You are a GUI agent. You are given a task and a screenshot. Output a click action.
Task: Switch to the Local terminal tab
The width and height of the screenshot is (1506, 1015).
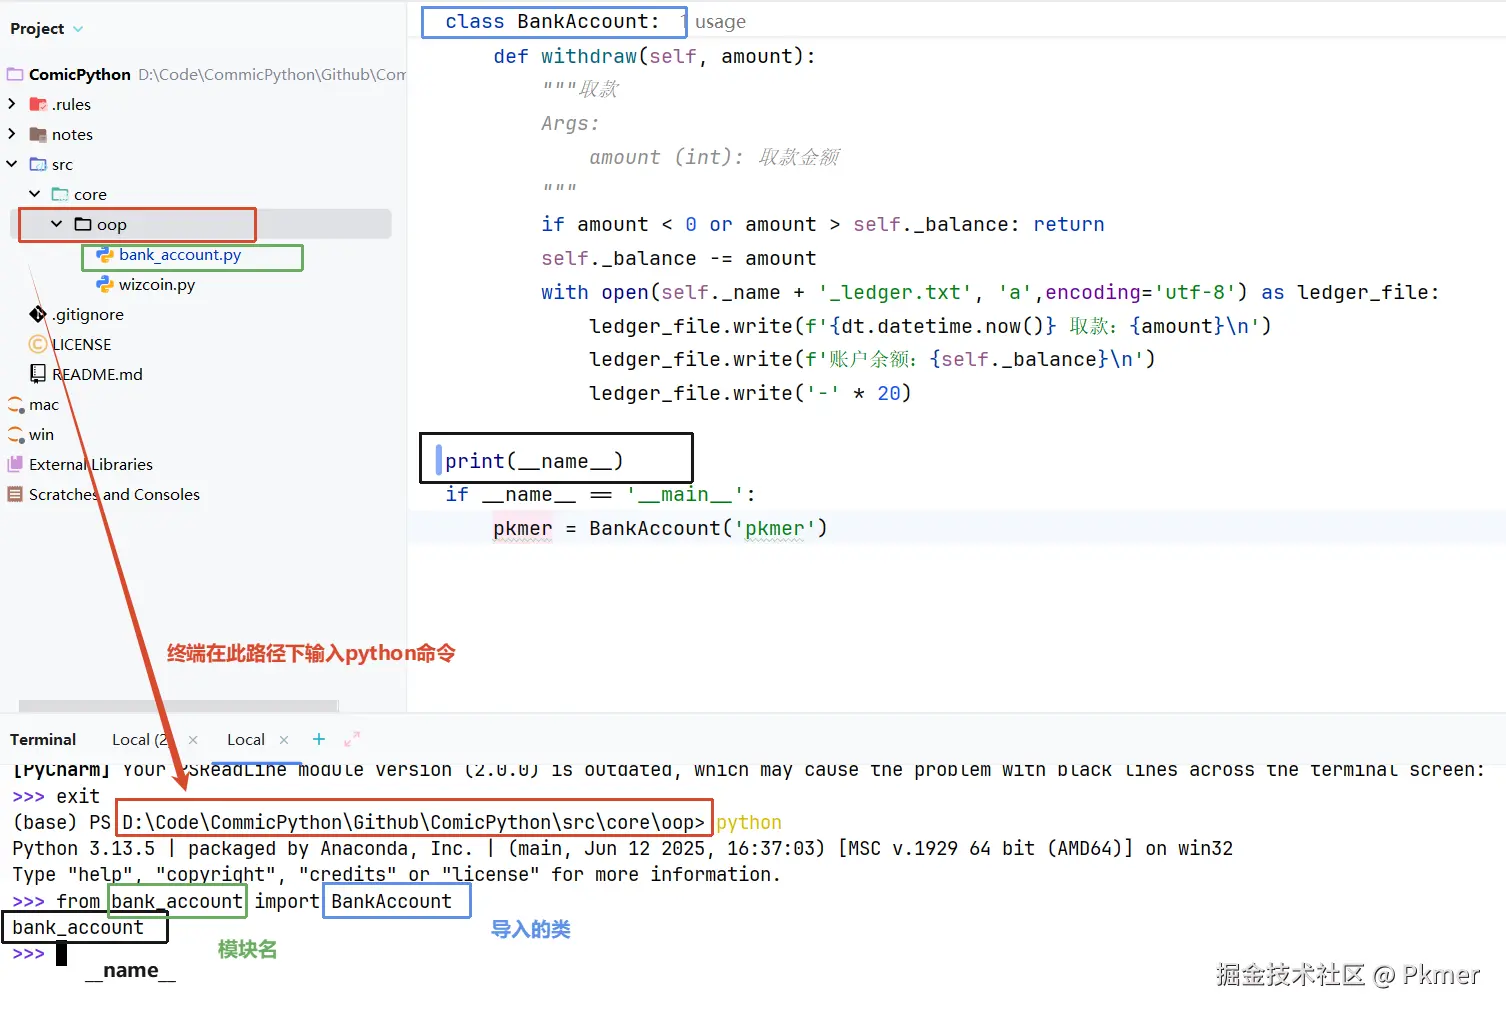[246, 740]
